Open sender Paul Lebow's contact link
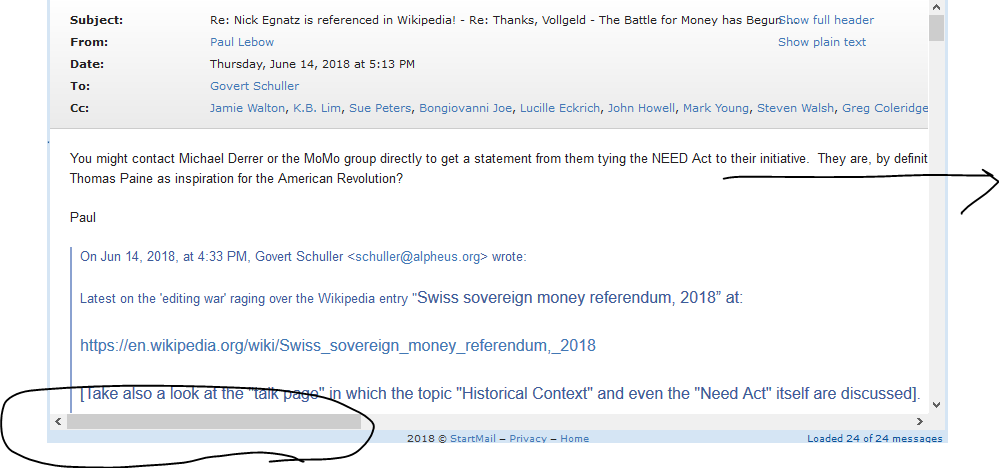The image size is (999, 468). [242, 42]
